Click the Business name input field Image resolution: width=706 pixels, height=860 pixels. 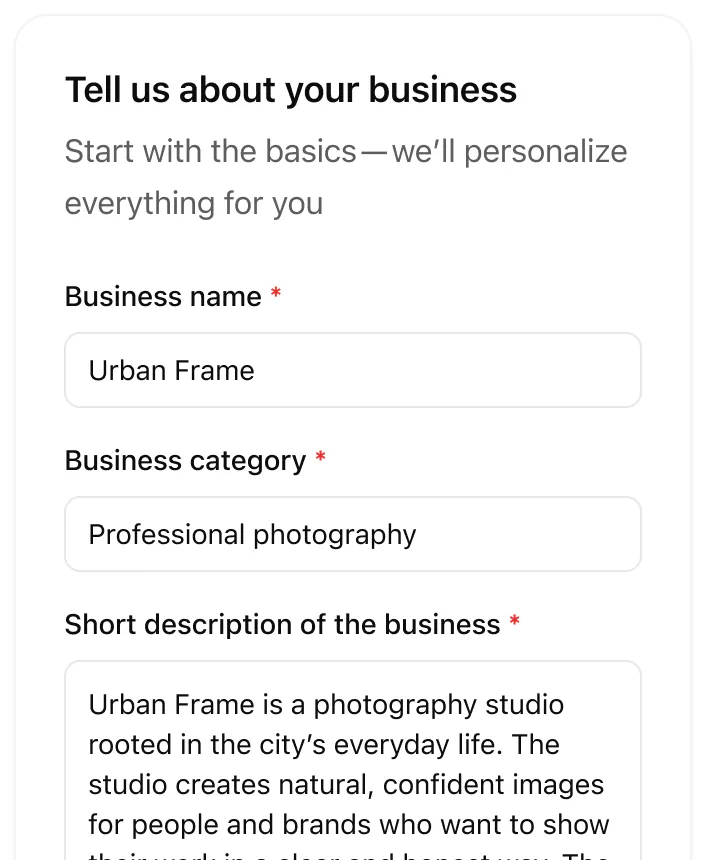point(352,370)
